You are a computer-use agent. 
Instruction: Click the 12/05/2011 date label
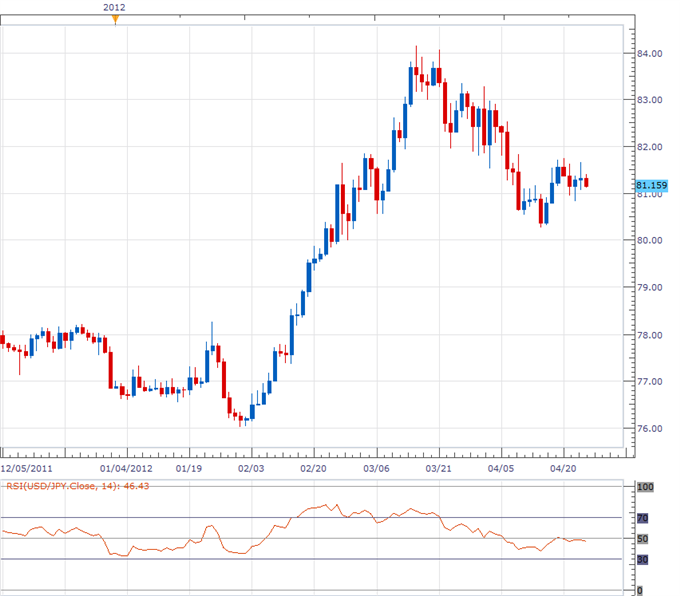pos(26,468)
